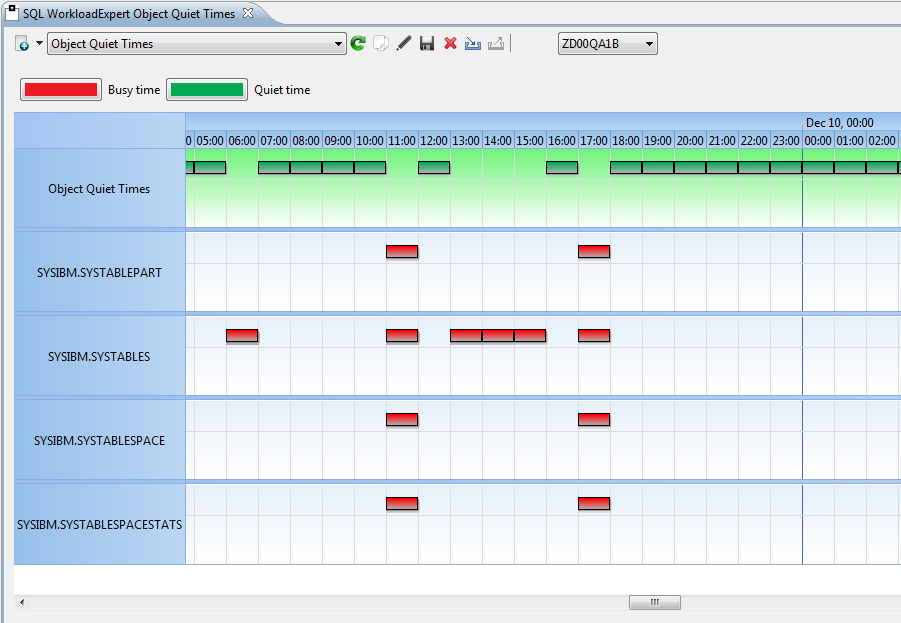This screenshot has width=901, height=623.
Task: Click the red X delete icon
Action: pyautogui.click(x=450, y=44)
